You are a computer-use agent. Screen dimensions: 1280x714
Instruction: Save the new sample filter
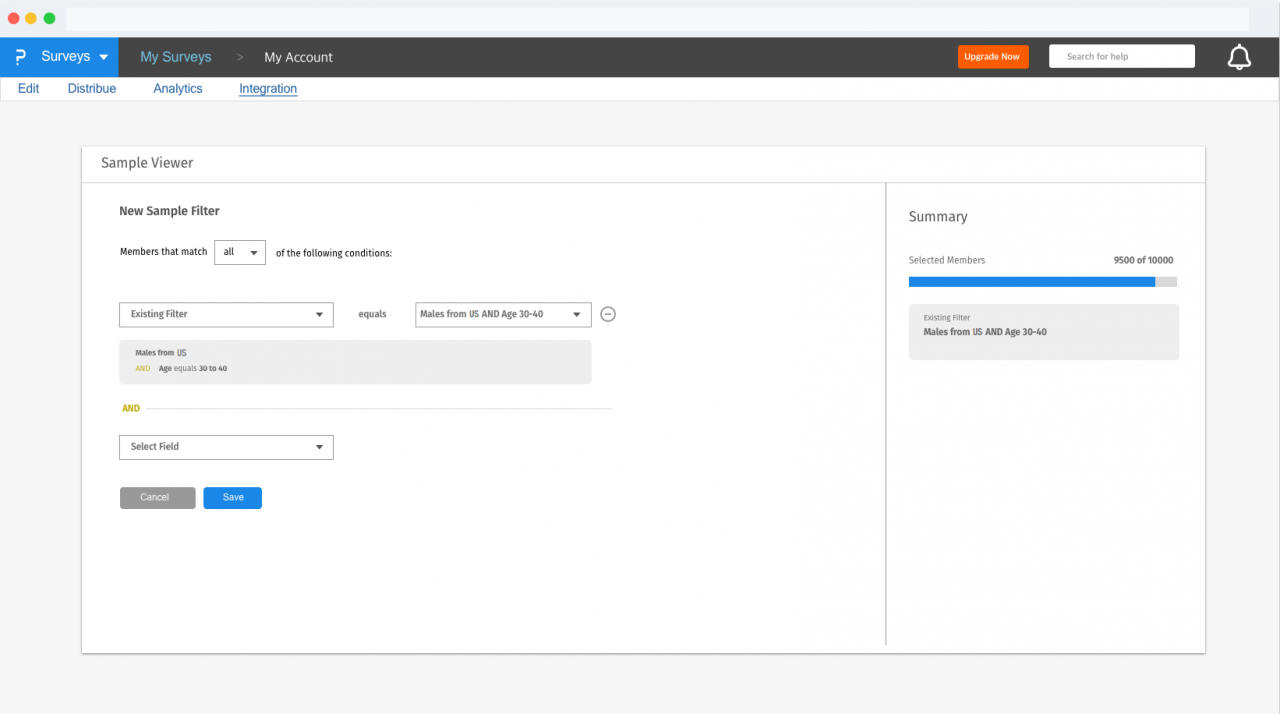pyautogui.click(x=232, y=497)
